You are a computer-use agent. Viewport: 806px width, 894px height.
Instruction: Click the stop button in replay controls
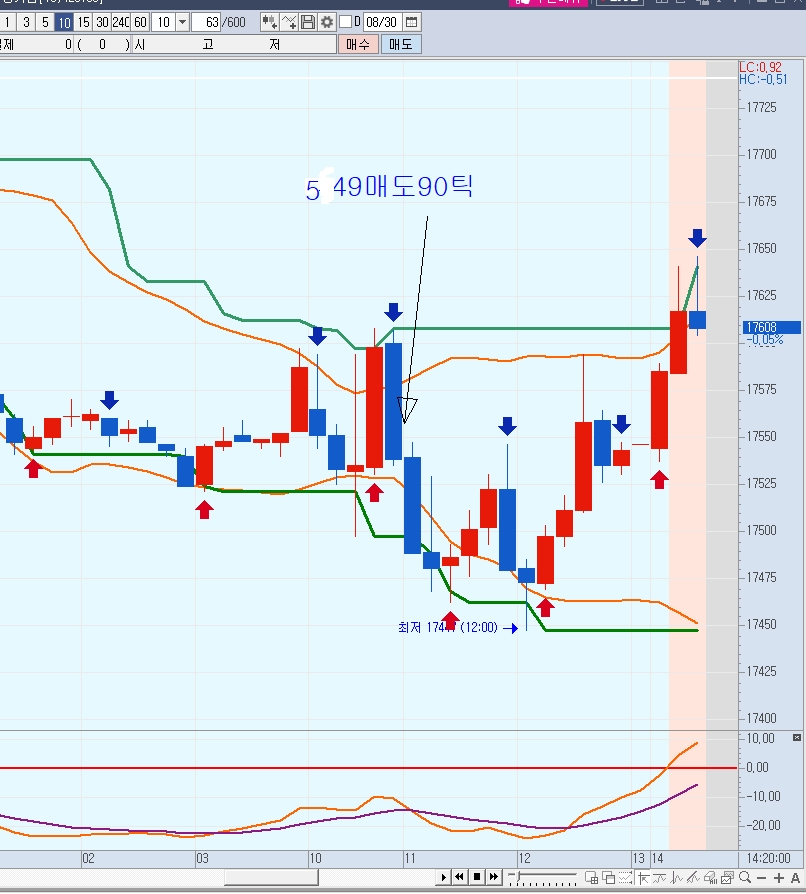coord(477,877)
